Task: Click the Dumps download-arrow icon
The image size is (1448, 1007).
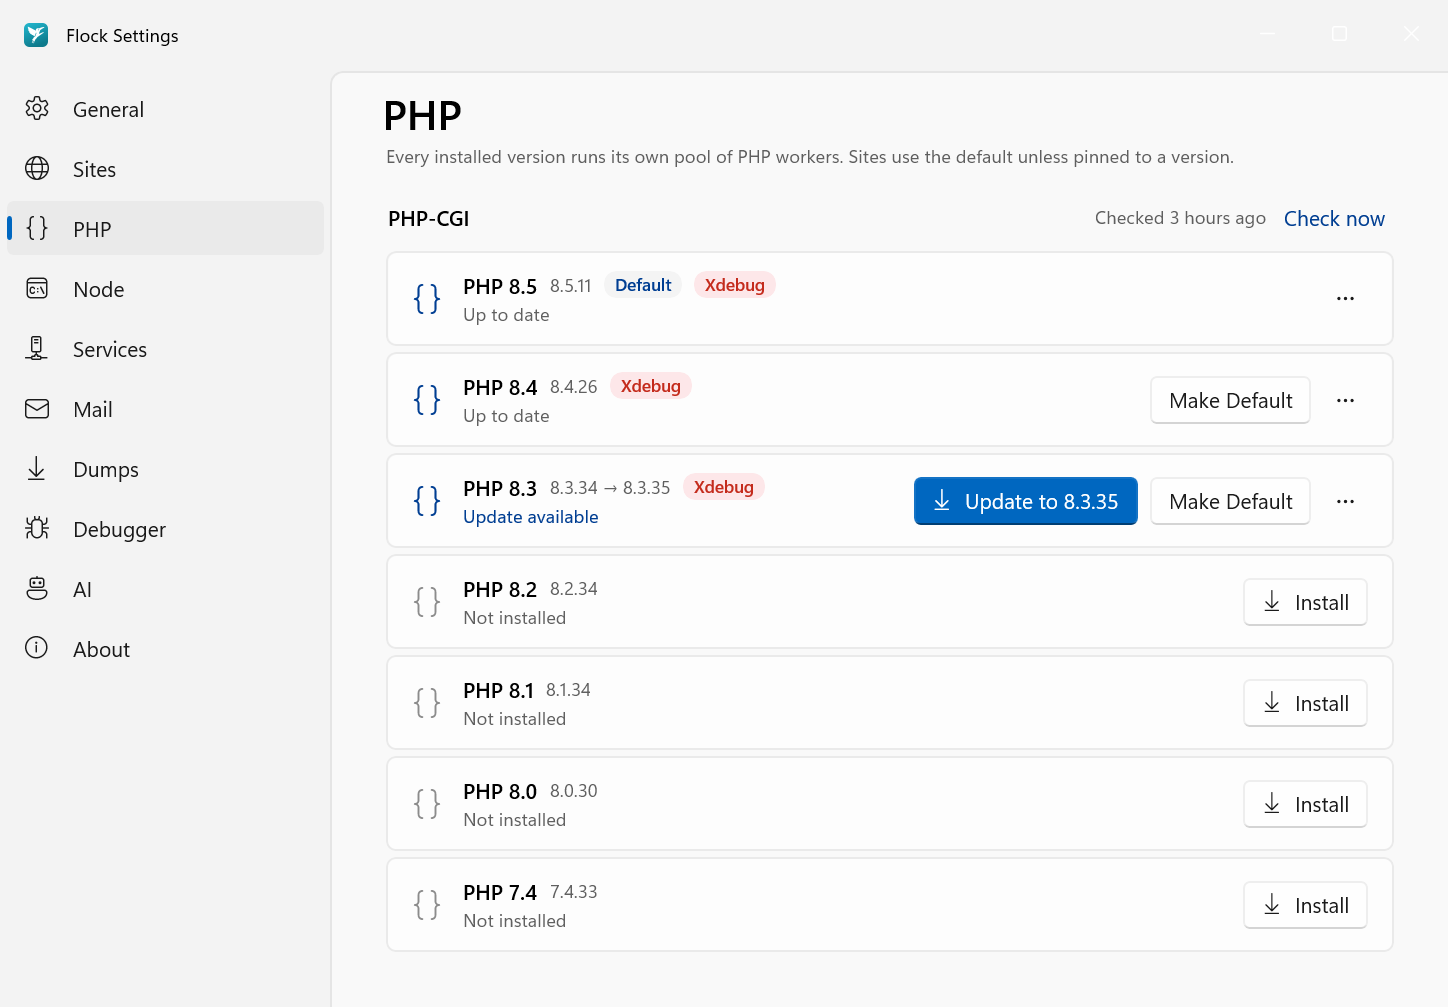Action: click(37, 469)
